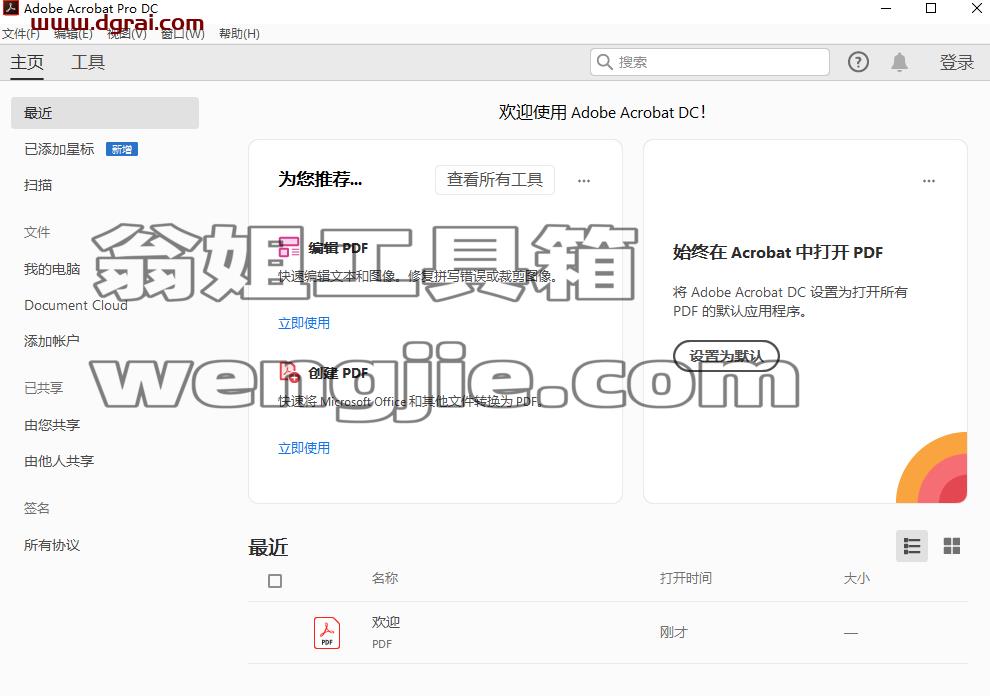Open 我的电脑 in the sidebar
Screen dimensions: 990x696
click(x=52, y=269)
